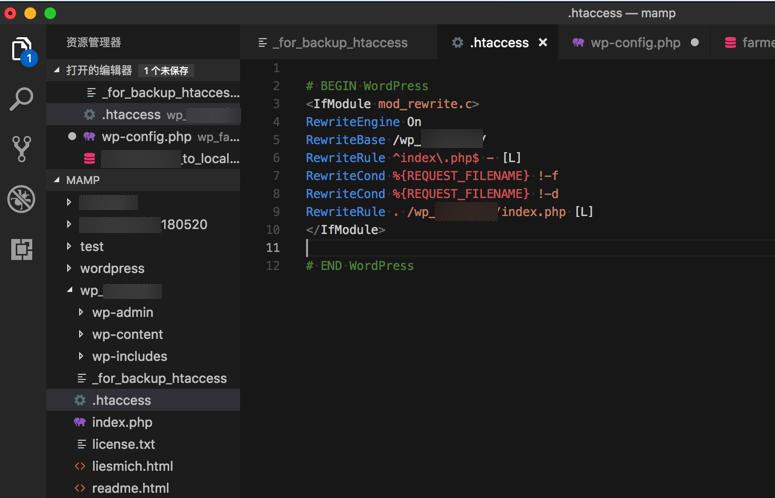Open readme.html from the file tree
Image resolution: width=775 pixels, height=498 pixels.
130,488
